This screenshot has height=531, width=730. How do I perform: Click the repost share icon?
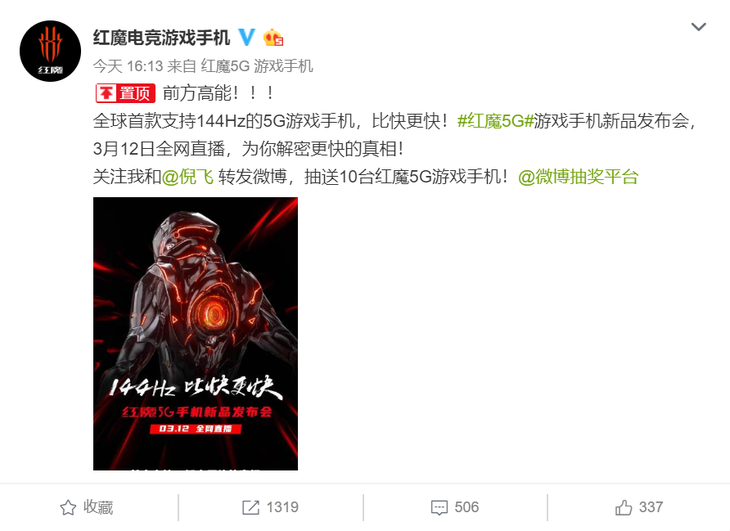point(250,507)
